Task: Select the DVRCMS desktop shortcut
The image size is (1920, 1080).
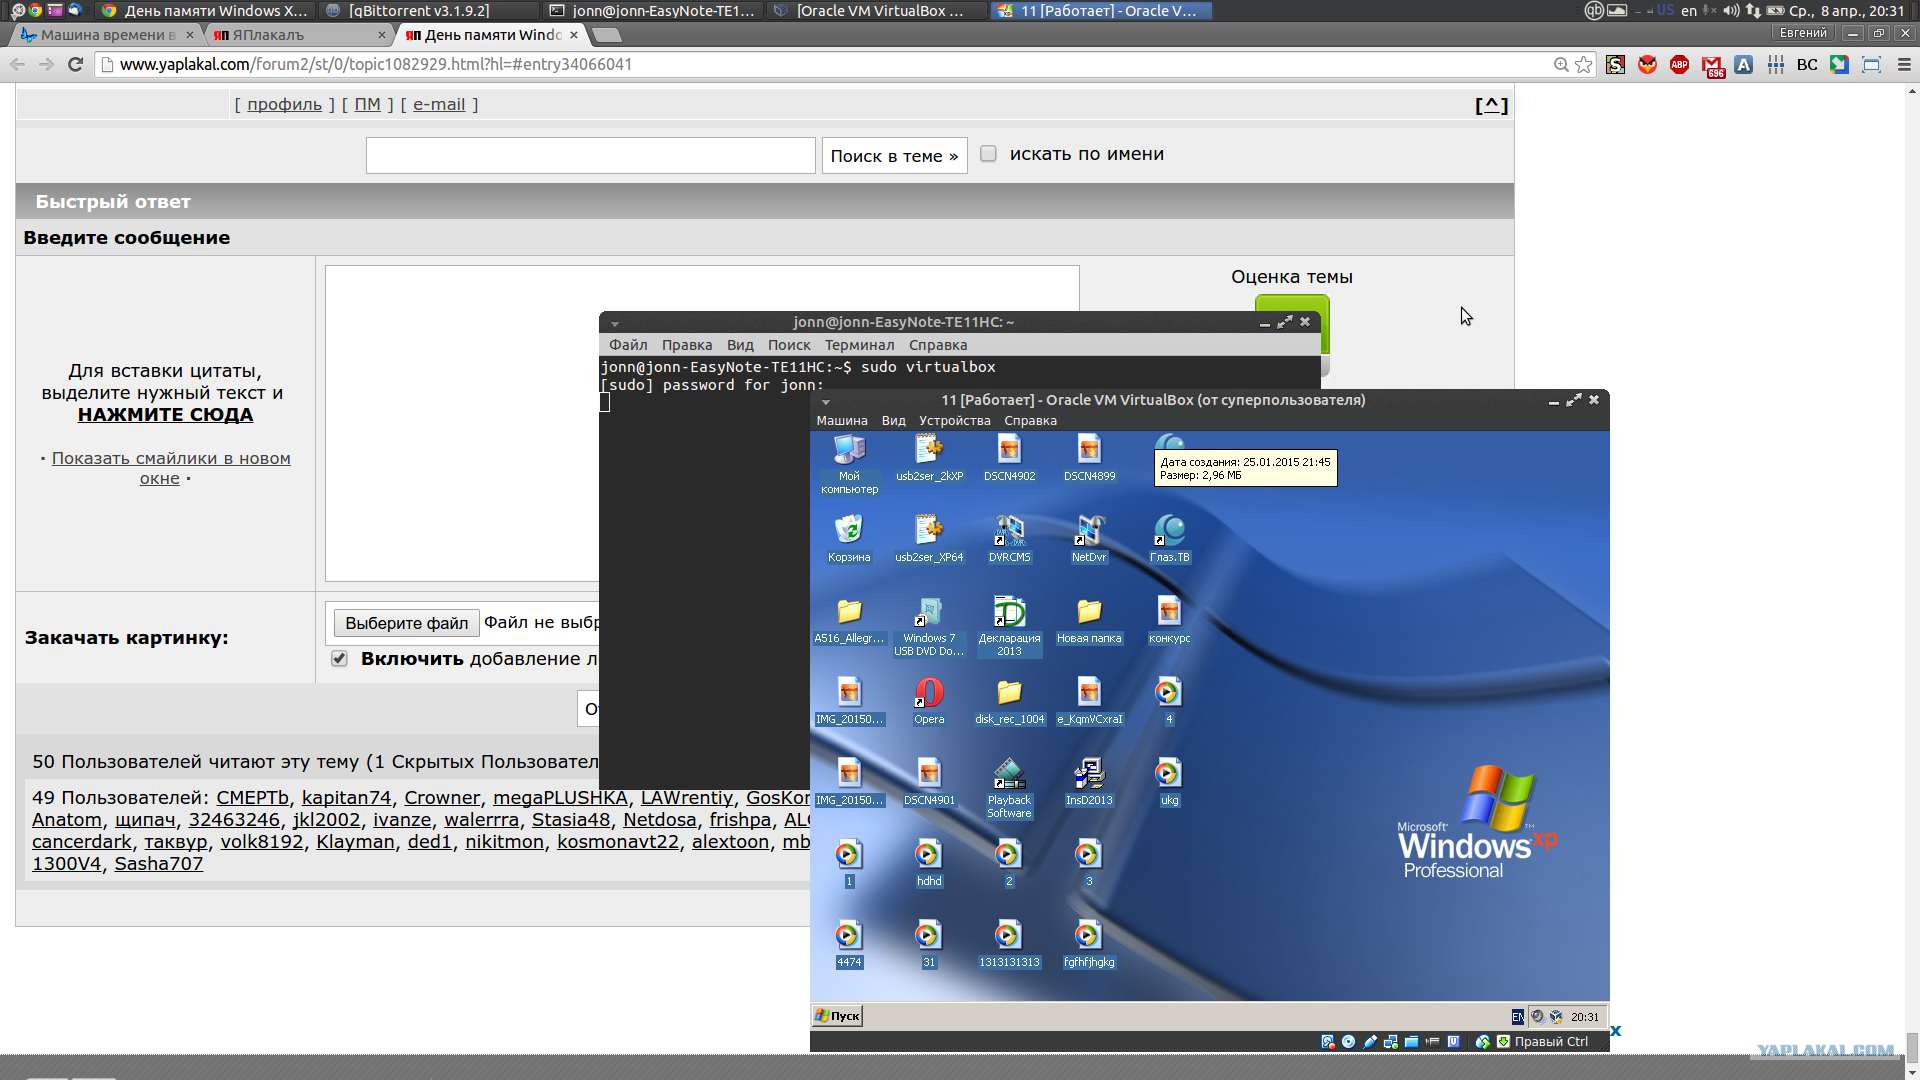Action: coord(1009,538)
